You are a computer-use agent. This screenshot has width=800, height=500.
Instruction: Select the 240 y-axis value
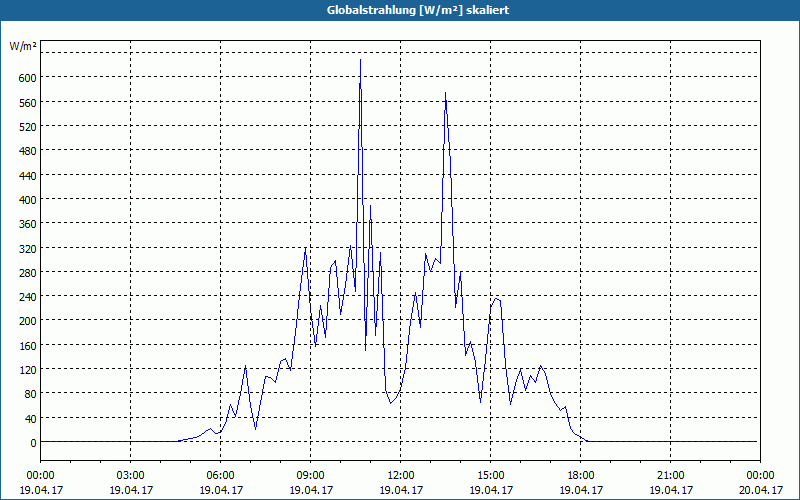point(28,297)
